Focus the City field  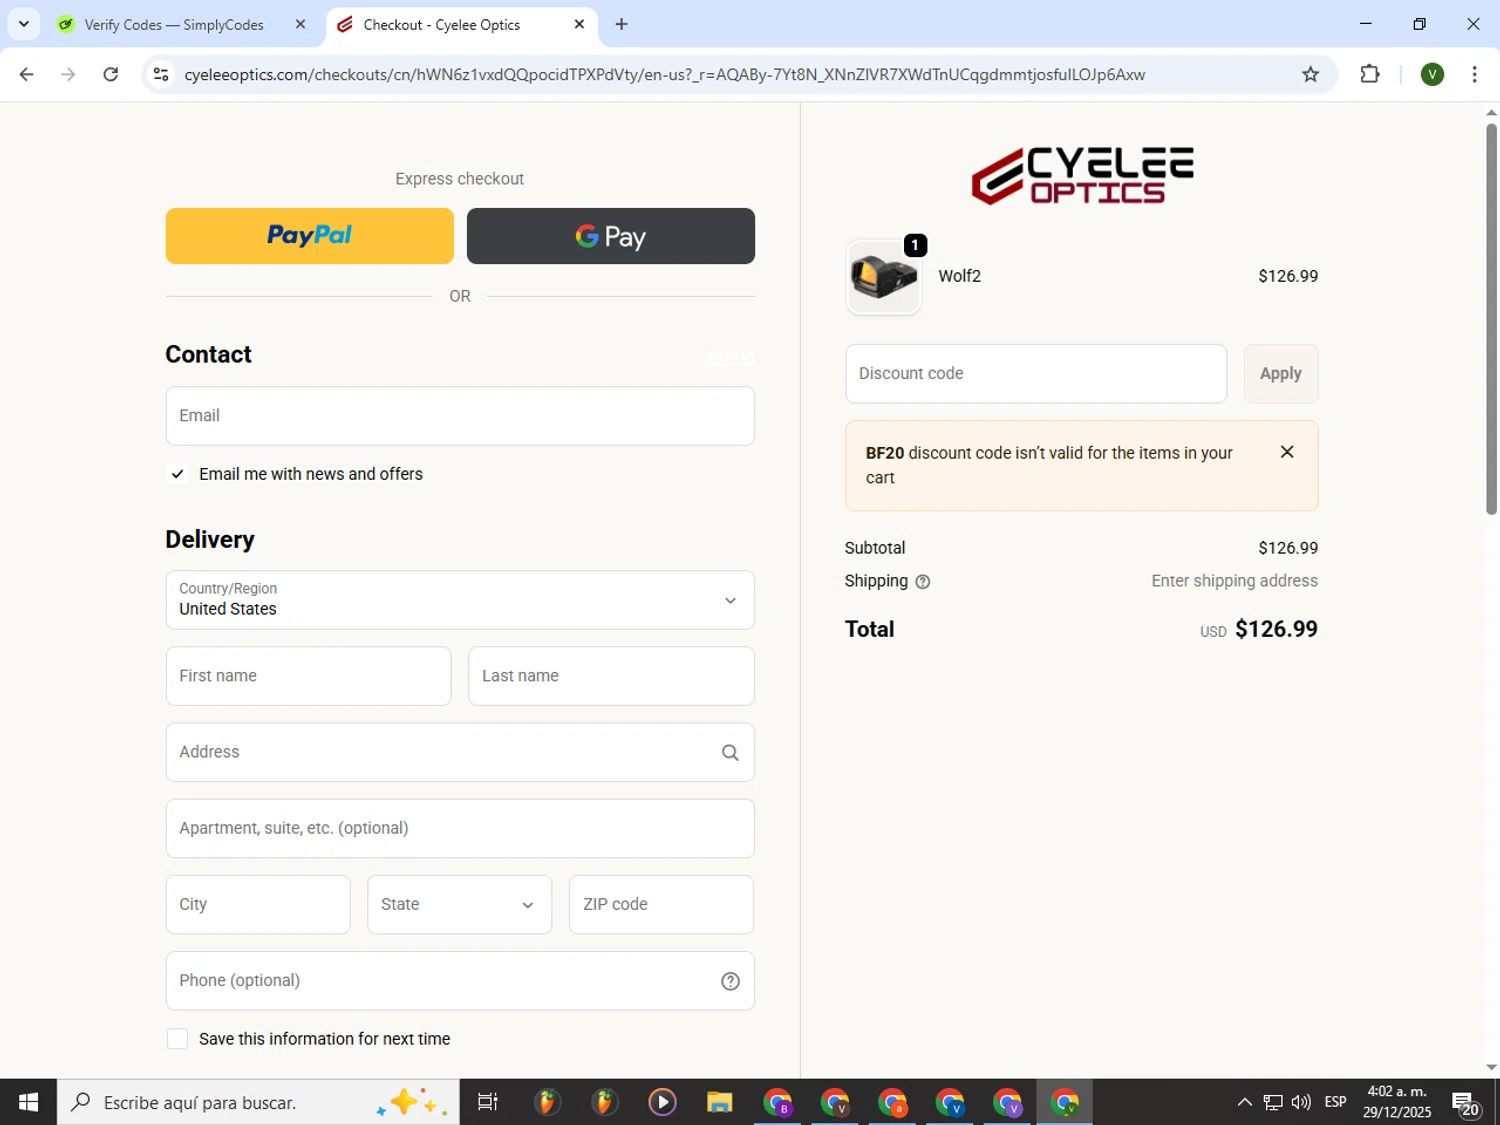[258, 904]
